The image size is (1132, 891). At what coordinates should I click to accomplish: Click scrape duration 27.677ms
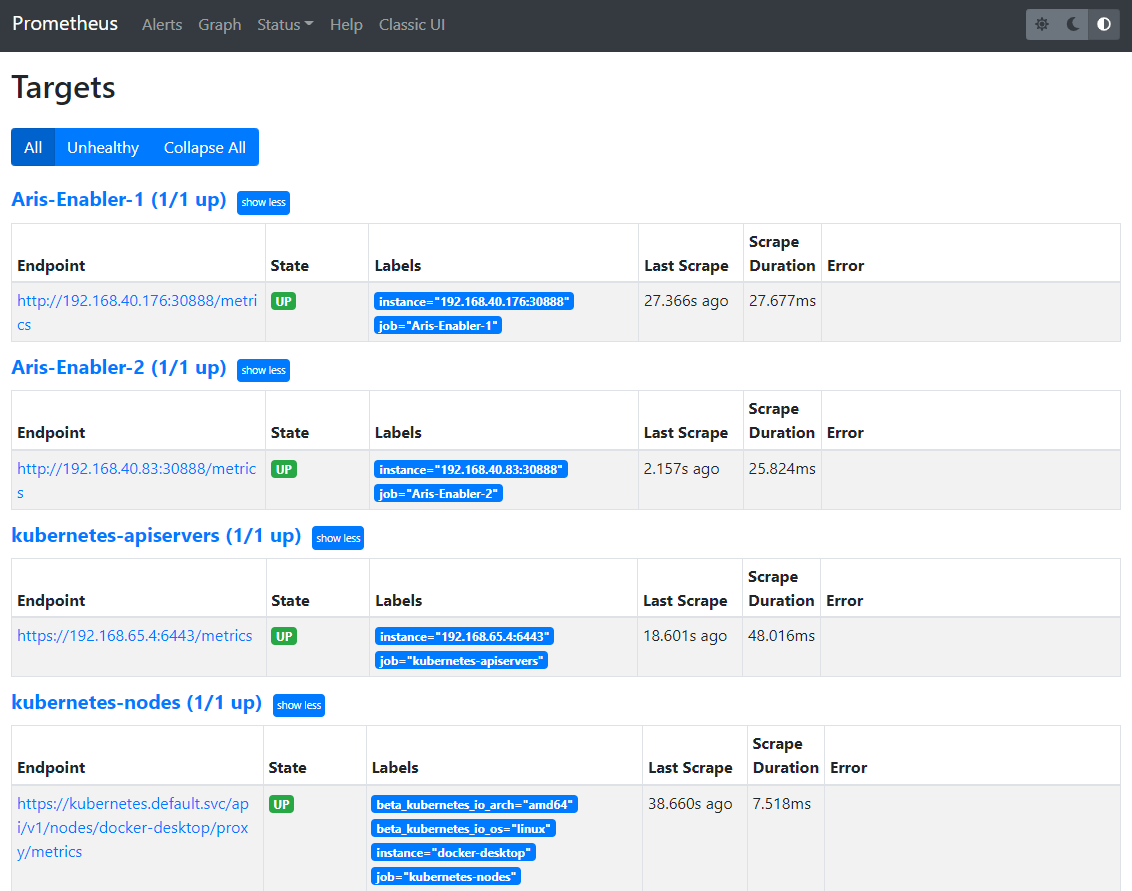783,301
